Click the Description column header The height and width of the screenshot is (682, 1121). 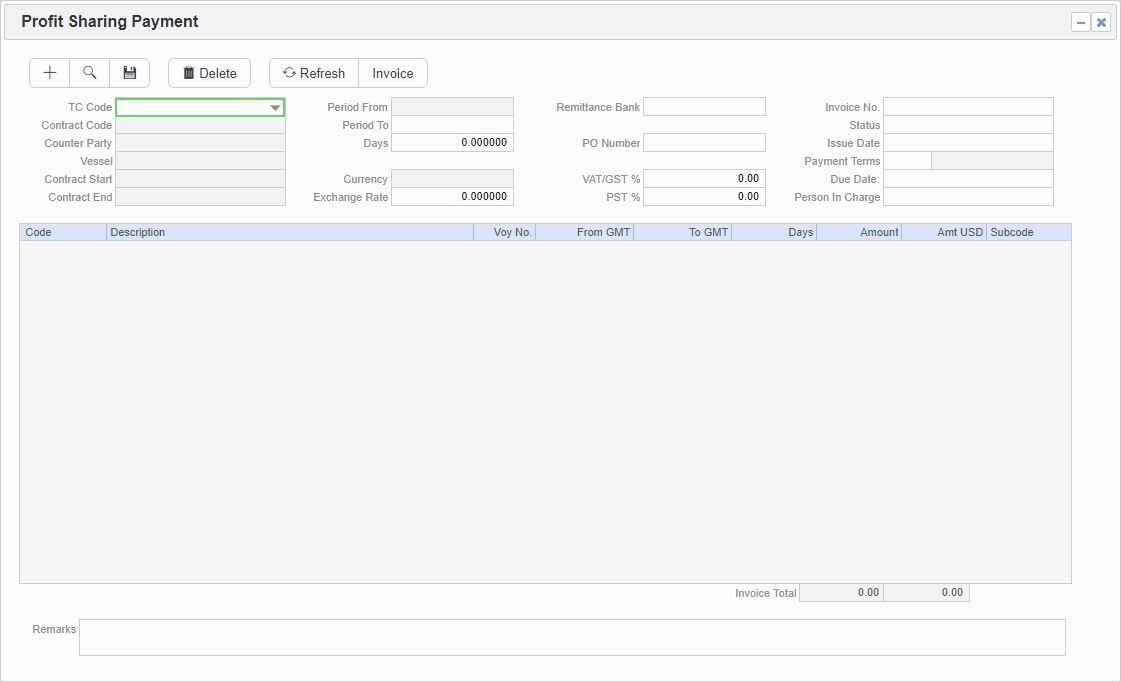coord(290,231)
